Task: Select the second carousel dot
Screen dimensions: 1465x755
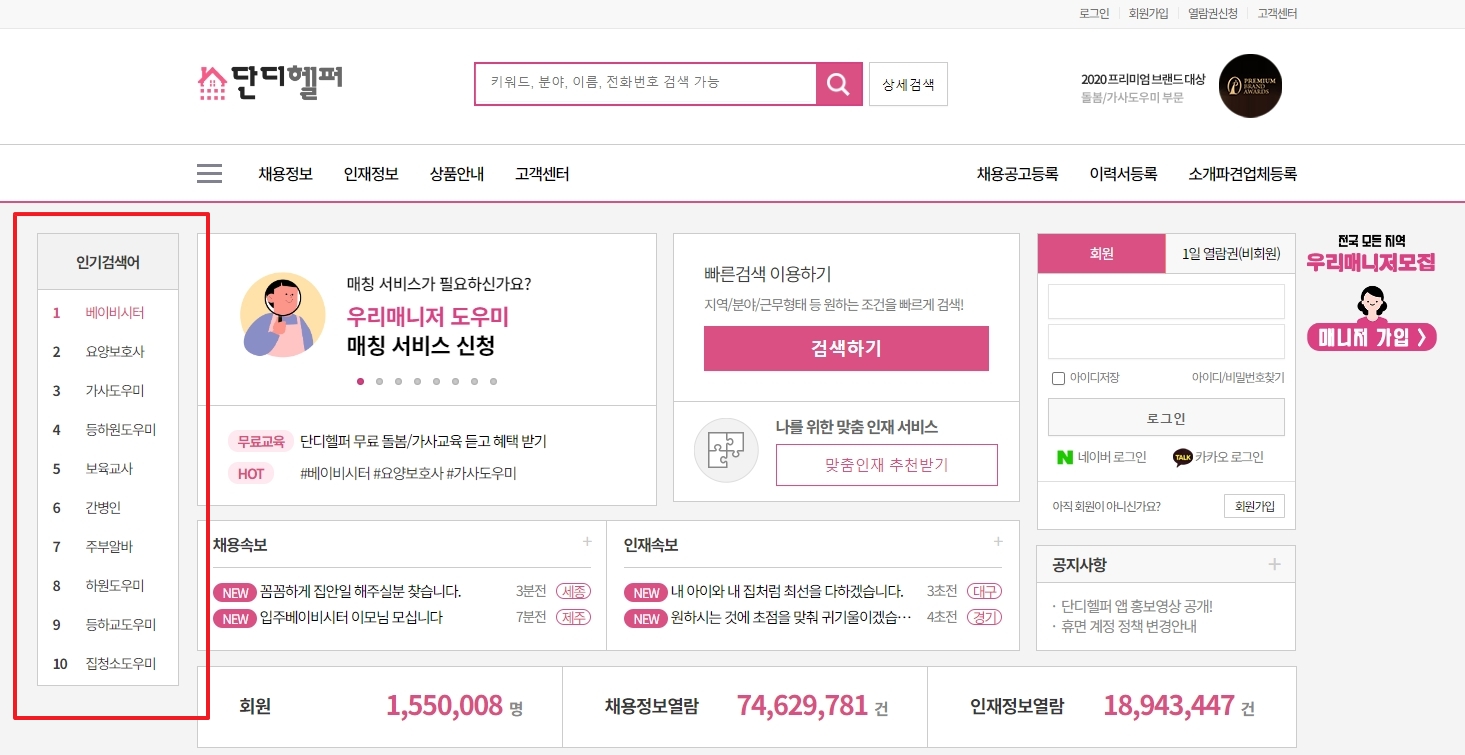Action: [x=379, y=381]
